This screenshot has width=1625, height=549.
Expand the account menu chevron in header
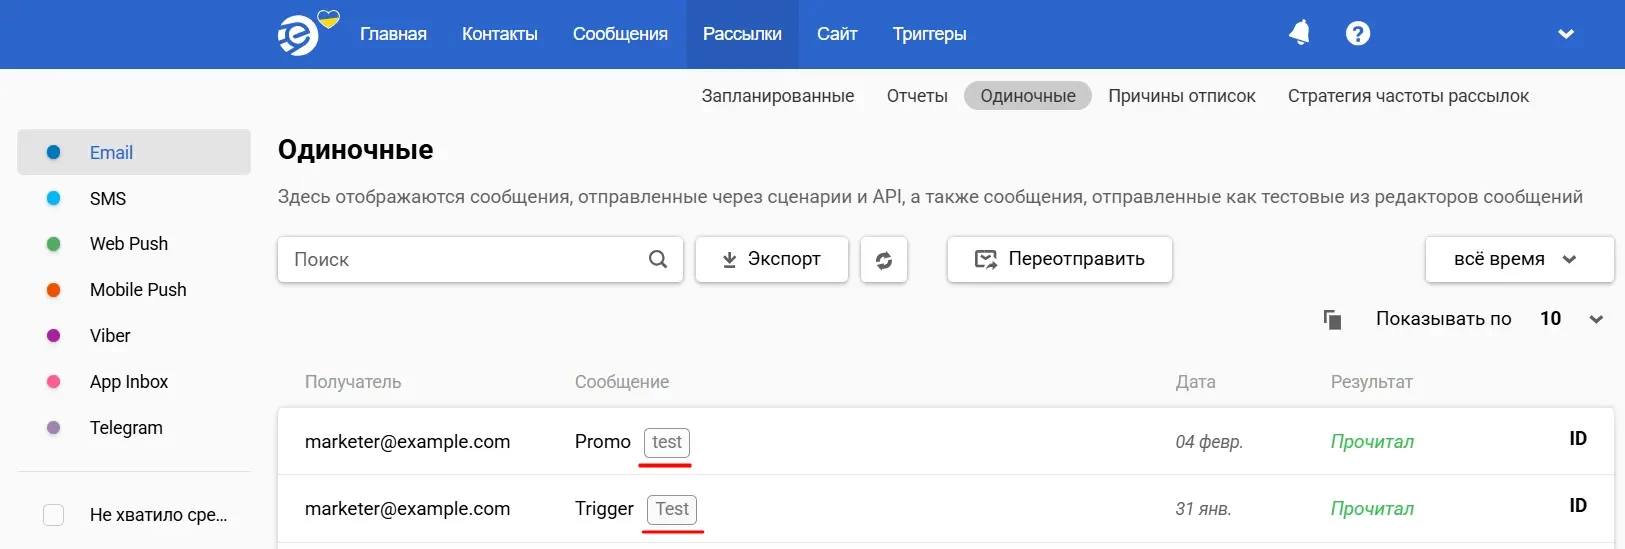click(x=1566, y=34)
